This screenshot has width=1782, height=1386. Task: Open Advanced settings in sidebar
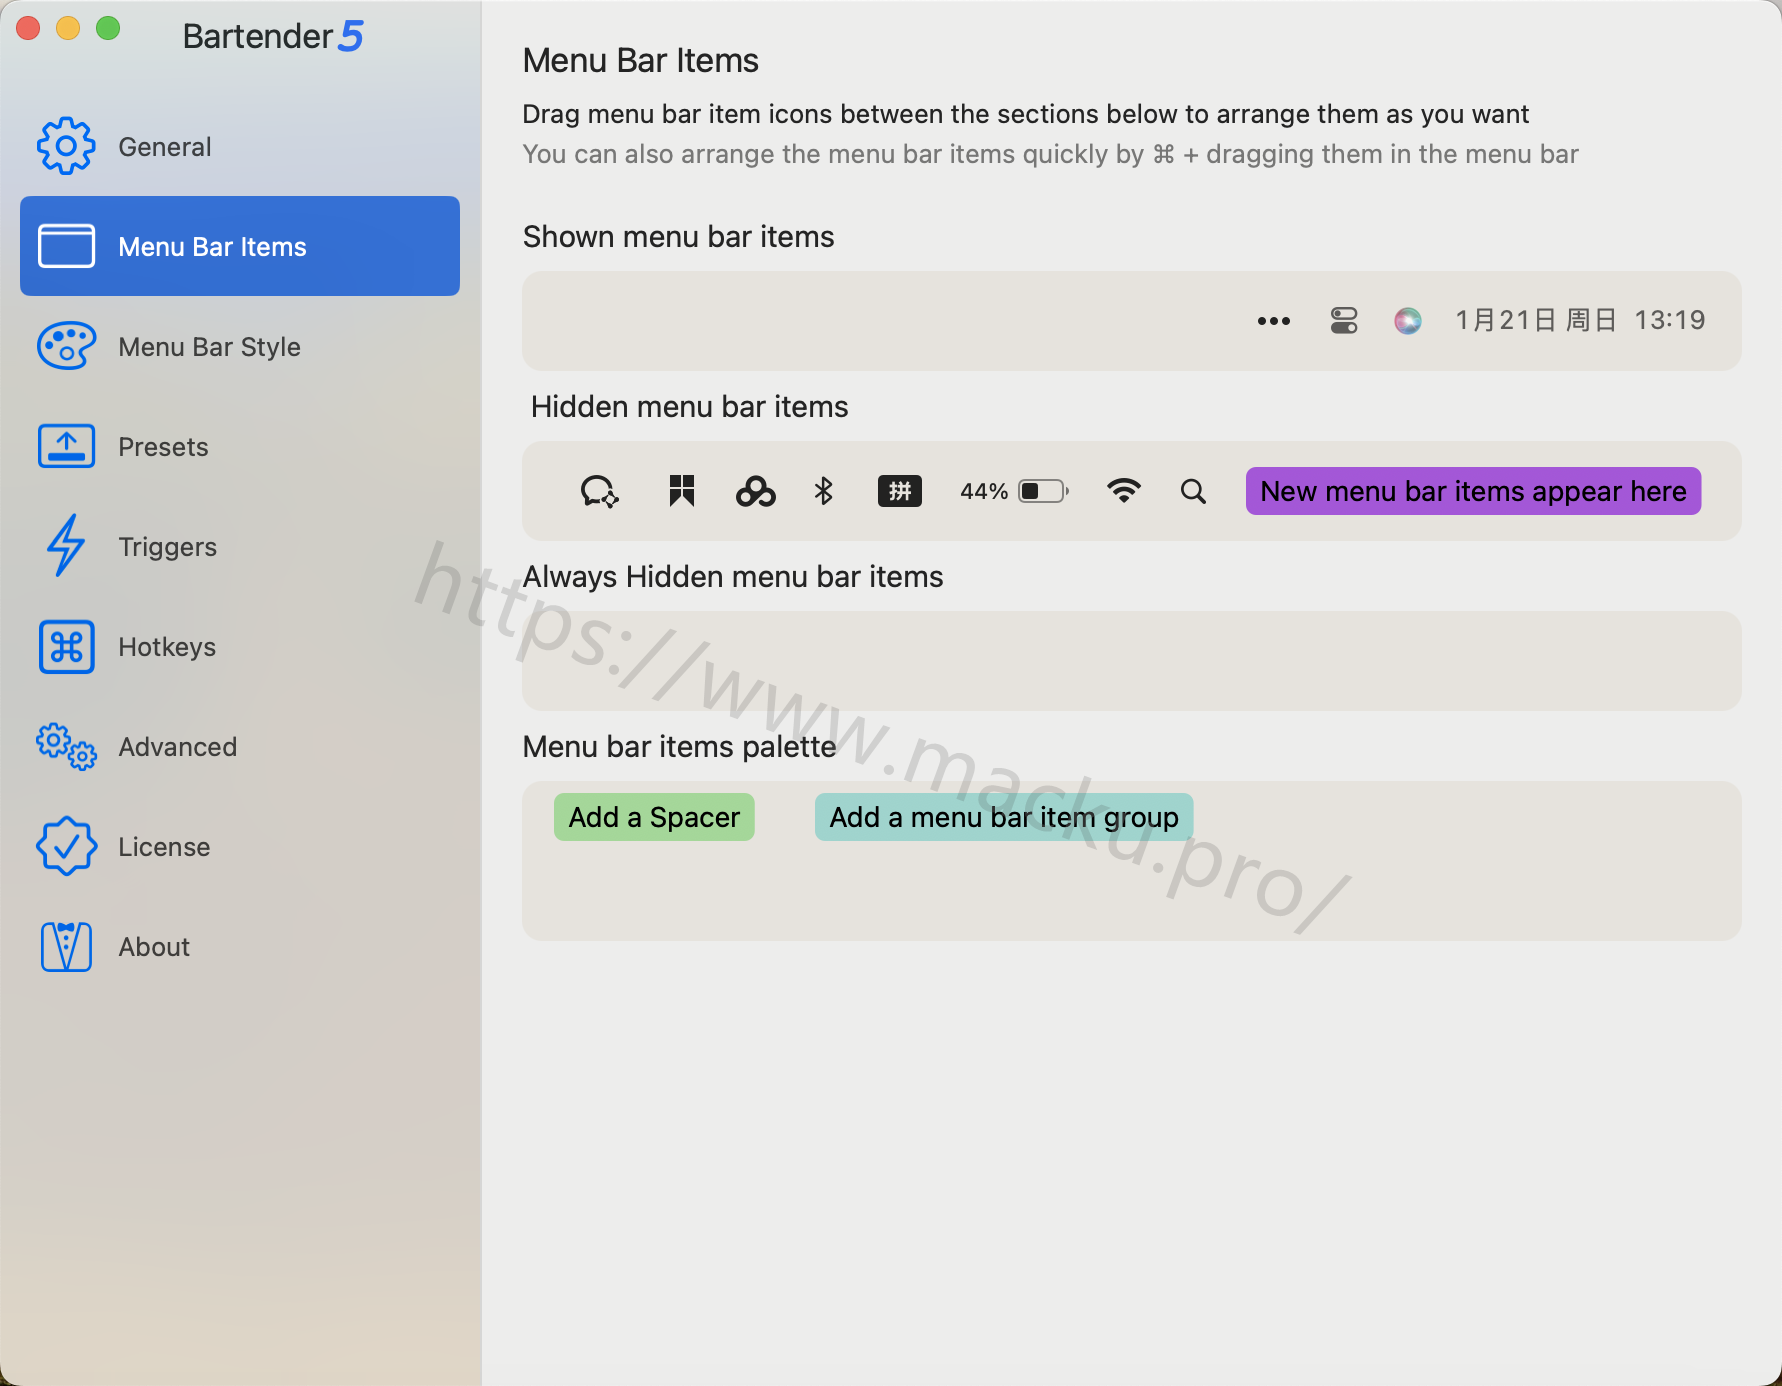click(240, 747)
